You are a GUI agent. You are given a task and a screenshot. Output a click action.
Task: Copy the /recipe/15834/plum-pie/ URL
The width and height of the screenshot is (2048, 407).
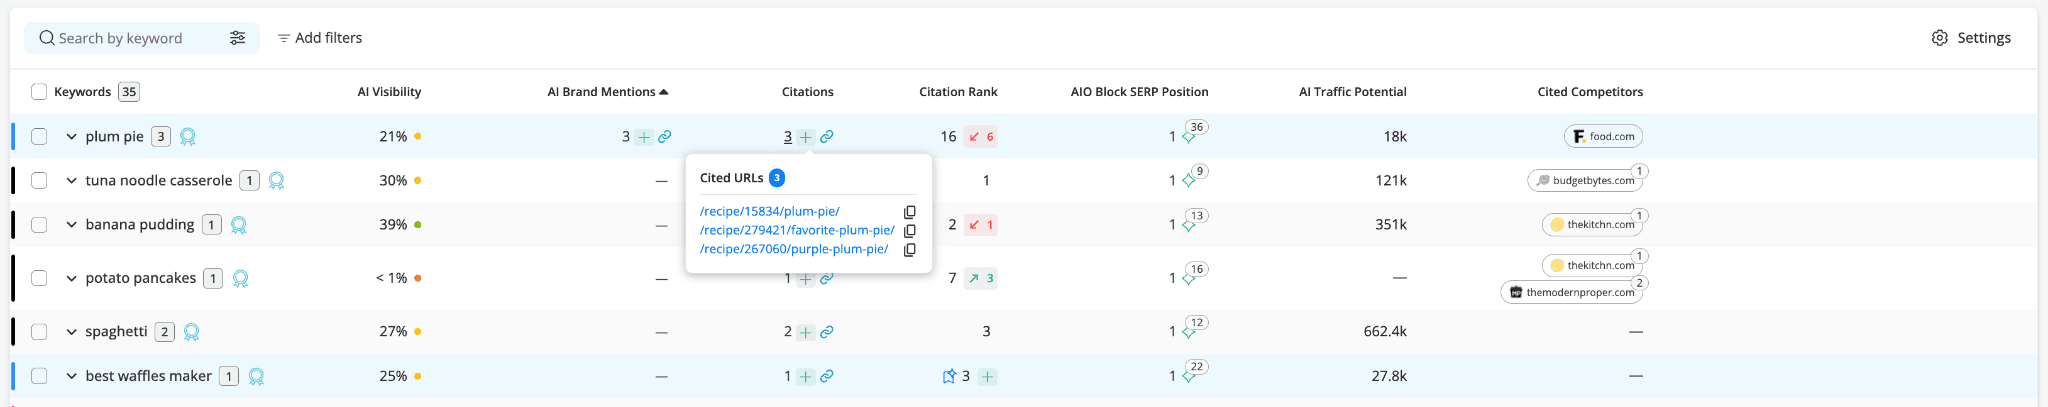pyautogui.click(x=910, y=212)
